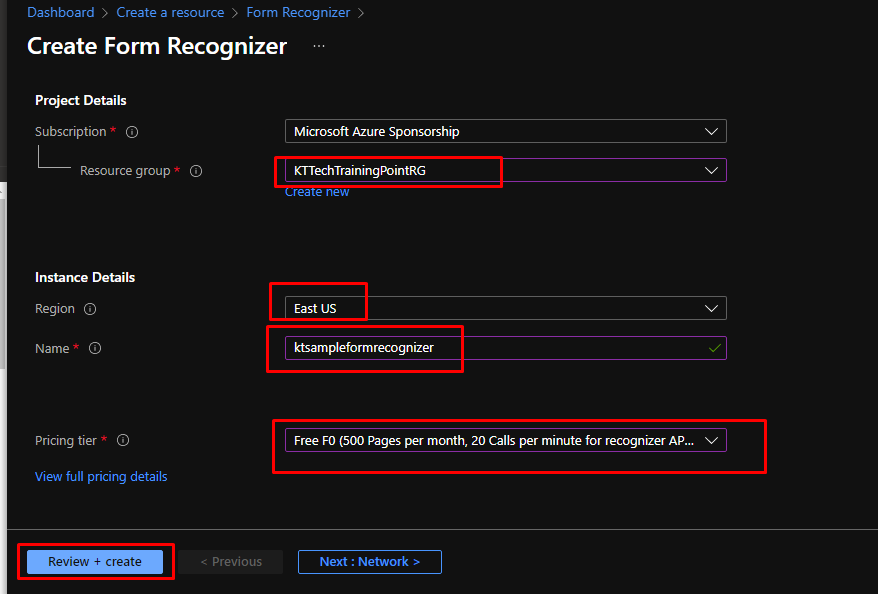Open View full pricing details link
Viewport: 878px width, 594px height.
(101, 477)
